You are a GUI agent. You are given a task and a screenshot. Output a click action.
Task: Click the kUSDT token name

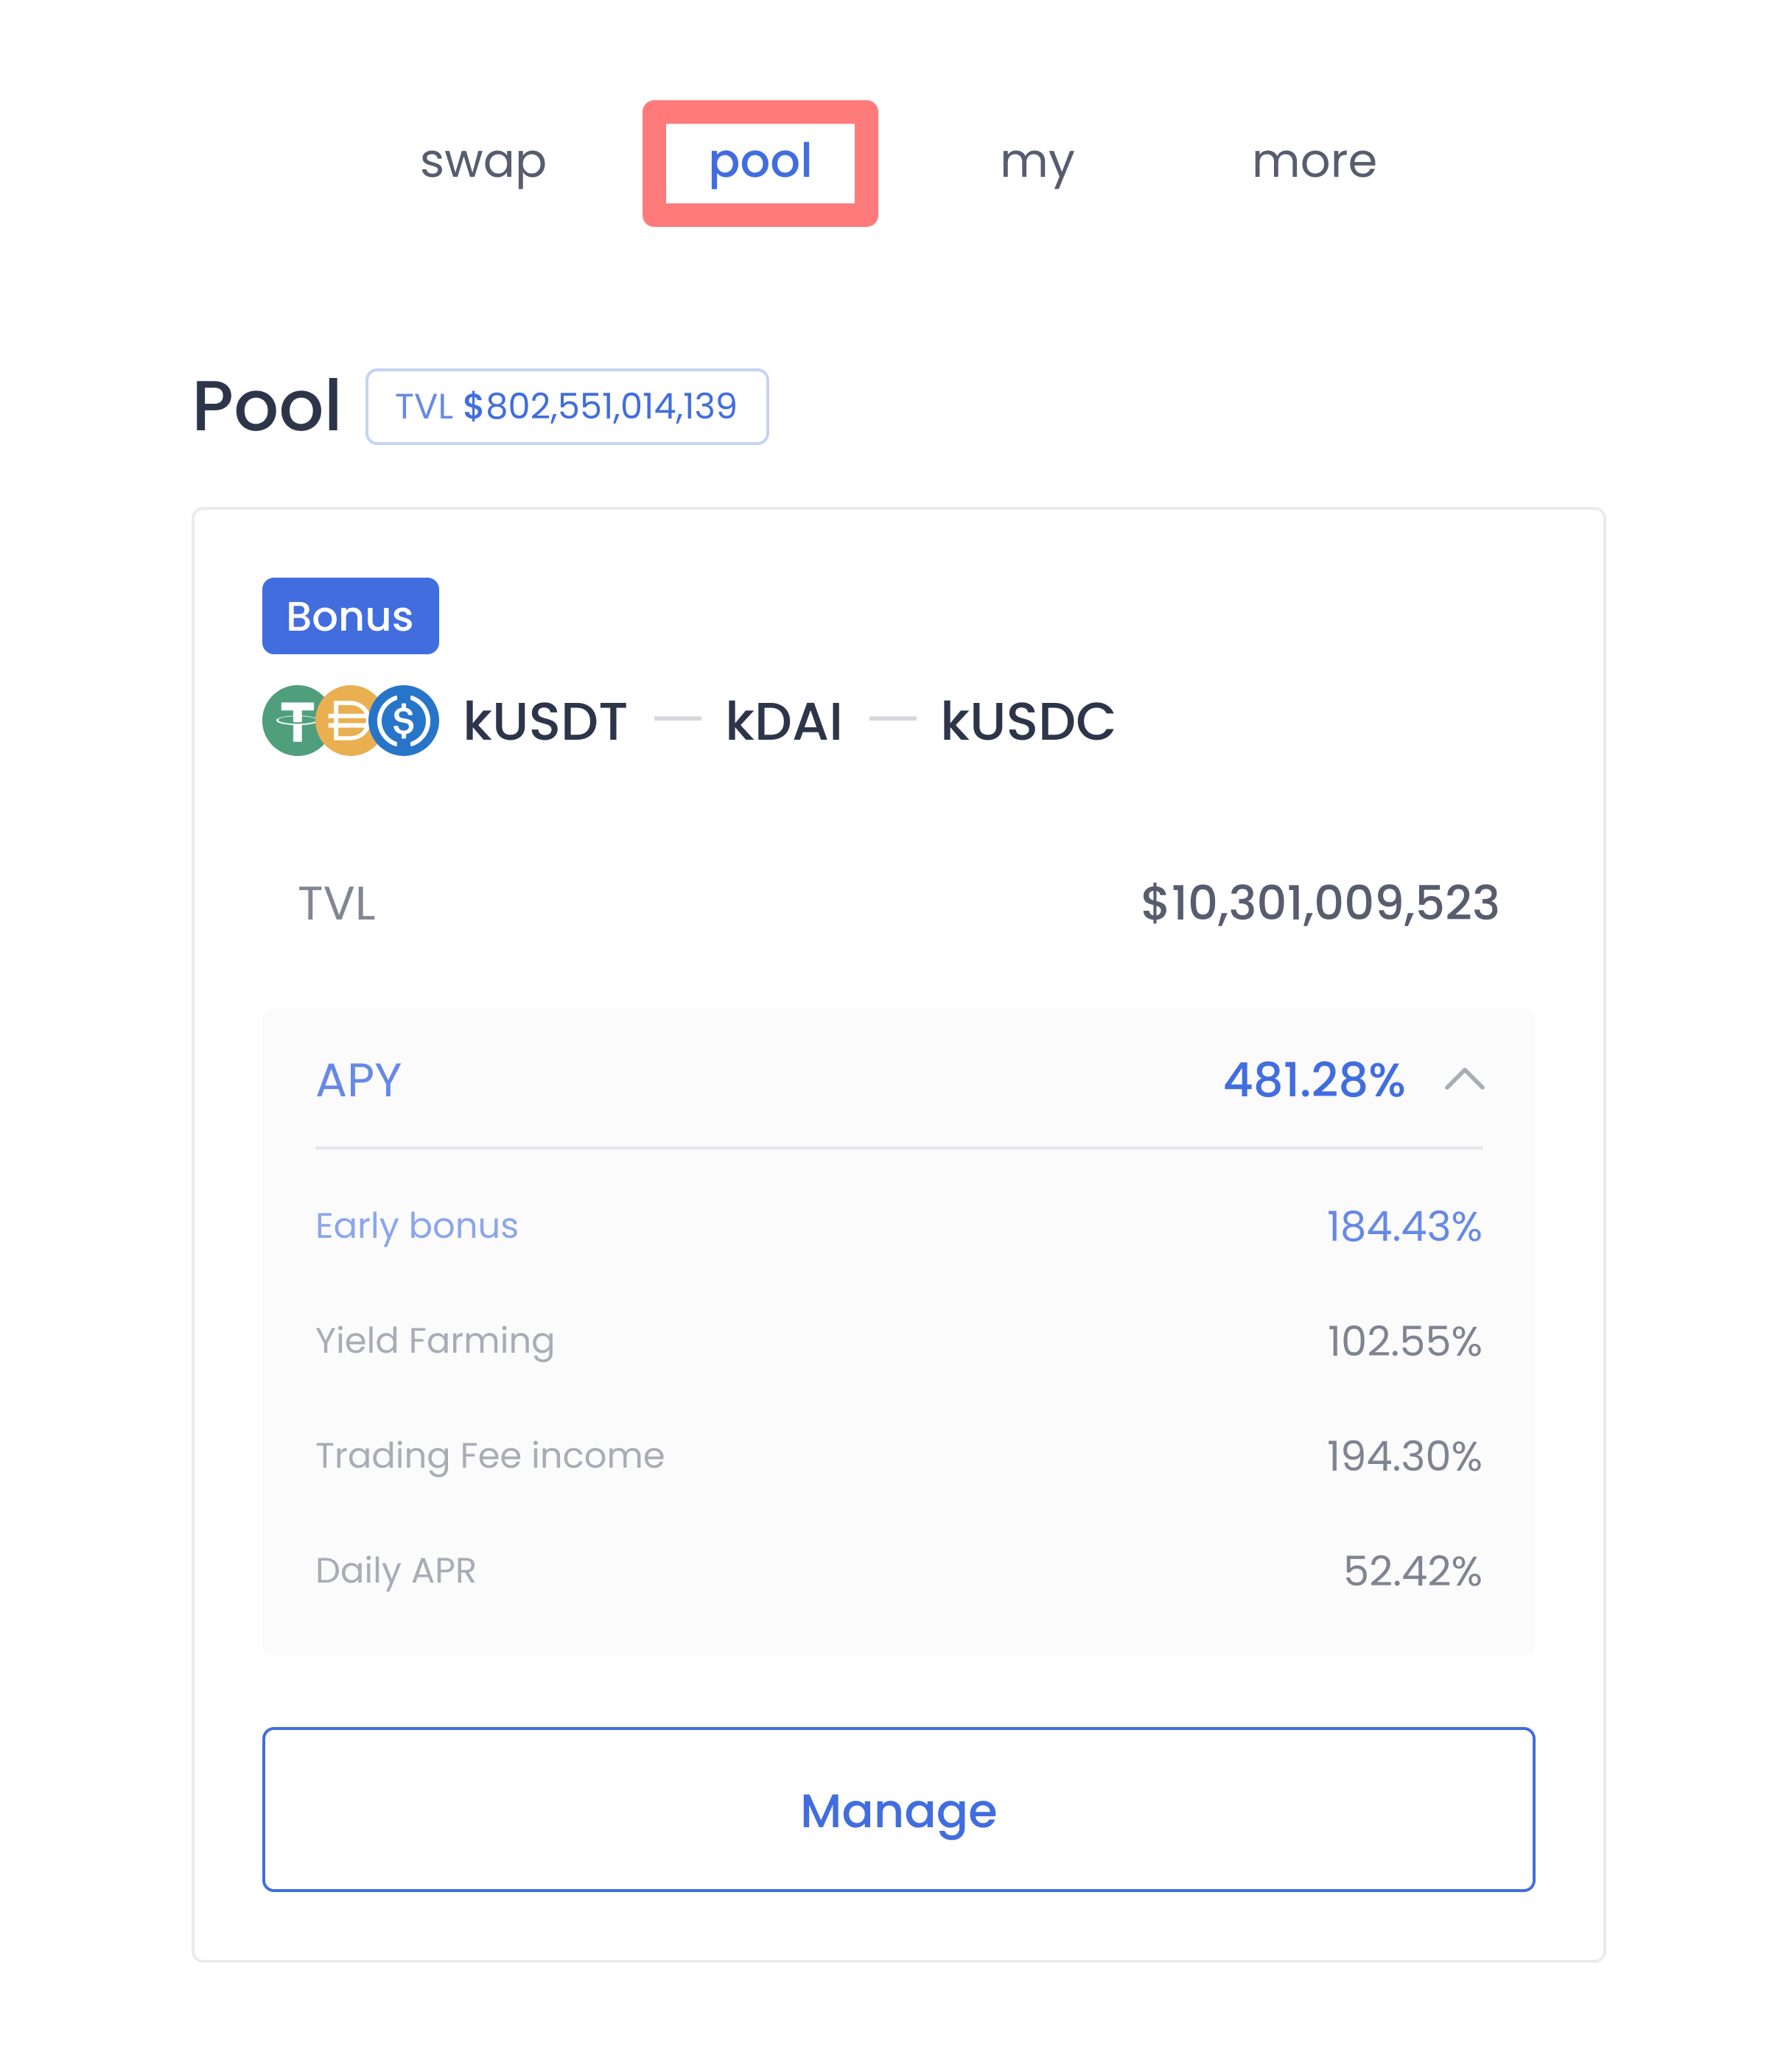point(545,721)
